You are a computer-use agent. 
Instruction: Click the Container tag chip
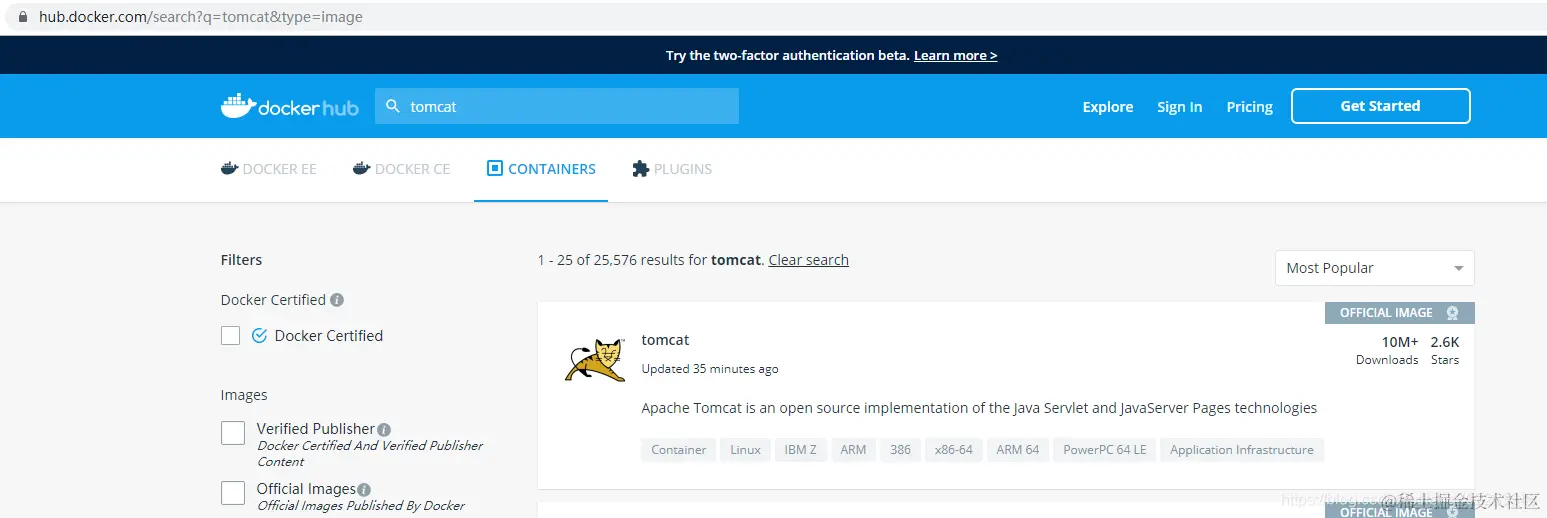tap(679, 450)
